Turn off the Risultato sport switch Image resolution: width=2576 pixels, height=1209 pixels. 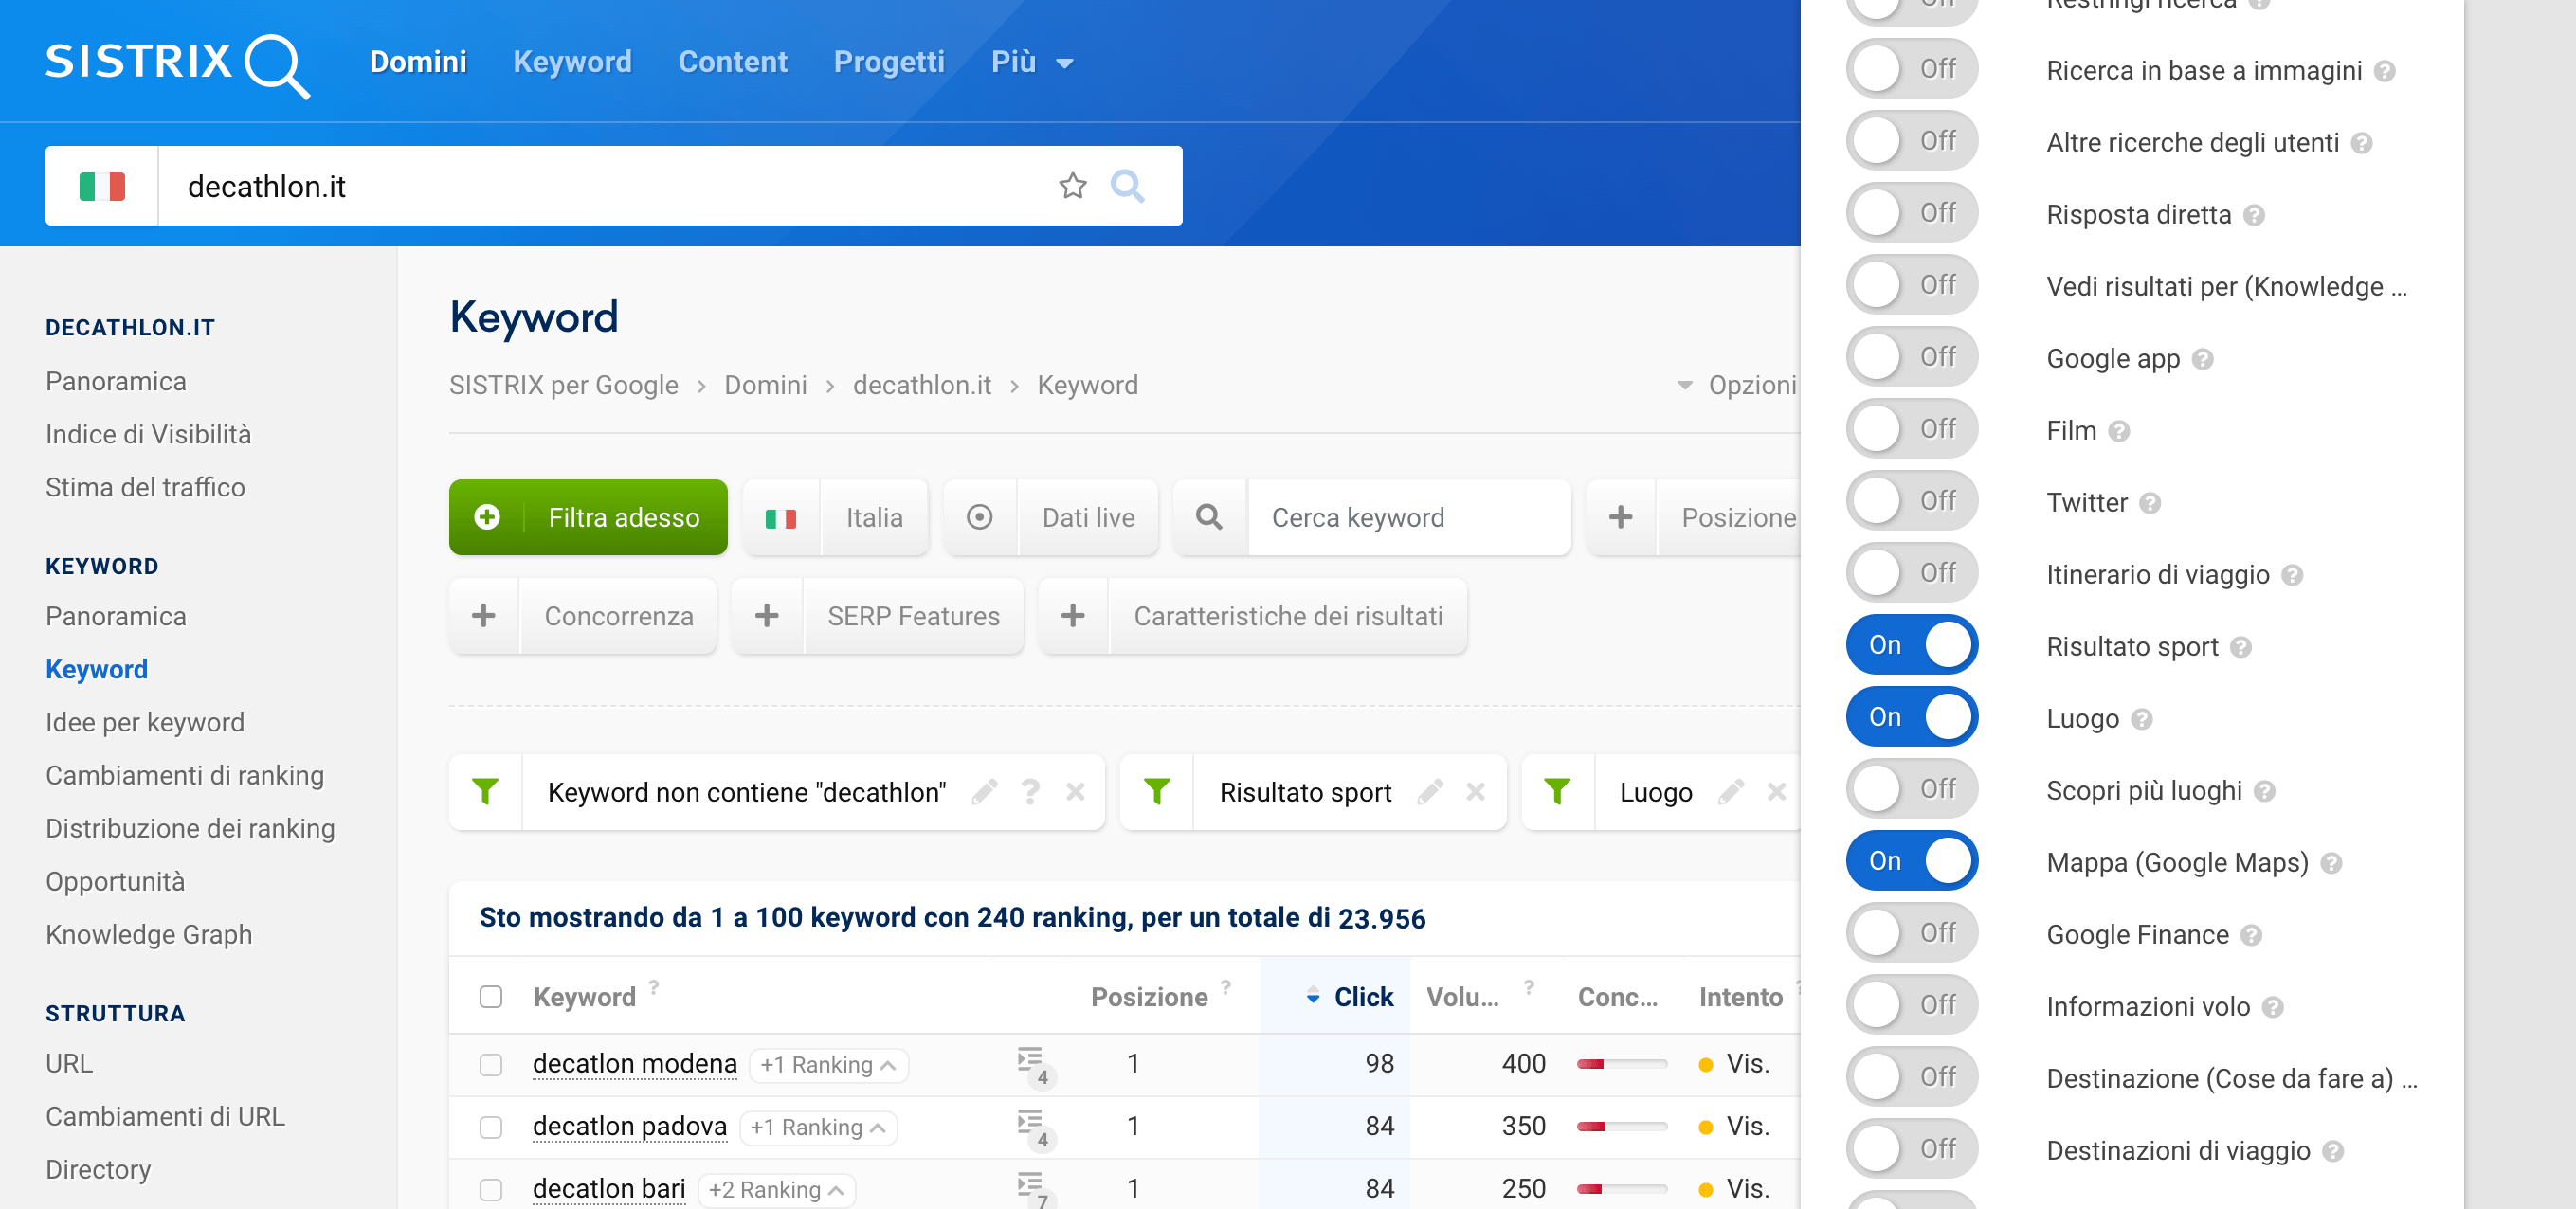click(1911, 645)
